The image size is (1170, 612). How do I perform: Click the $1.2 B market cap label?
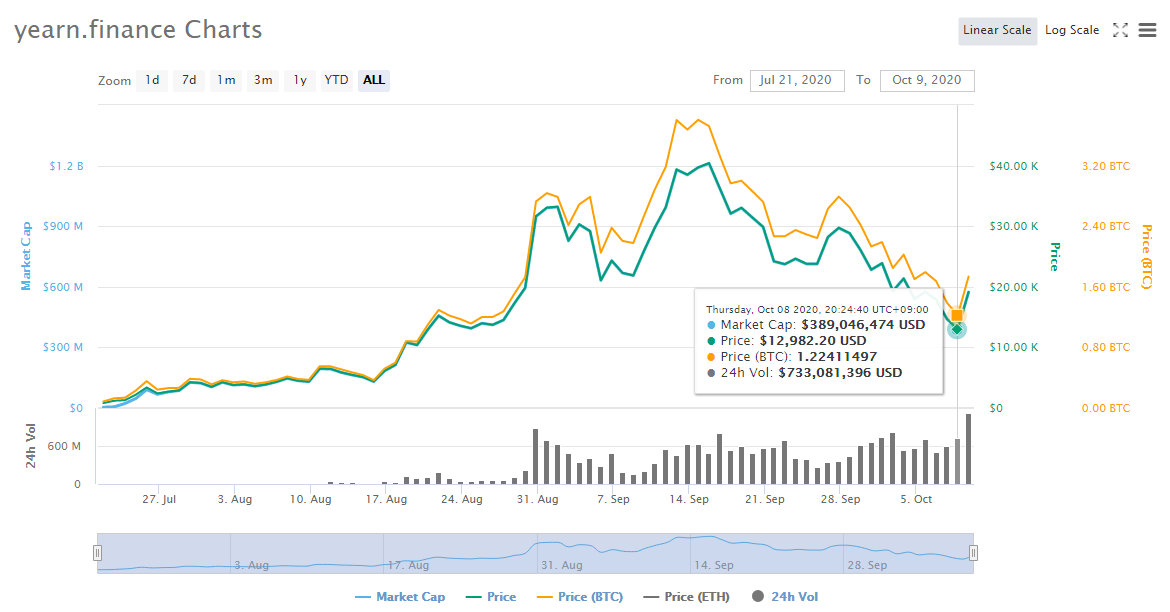point(66,166)
